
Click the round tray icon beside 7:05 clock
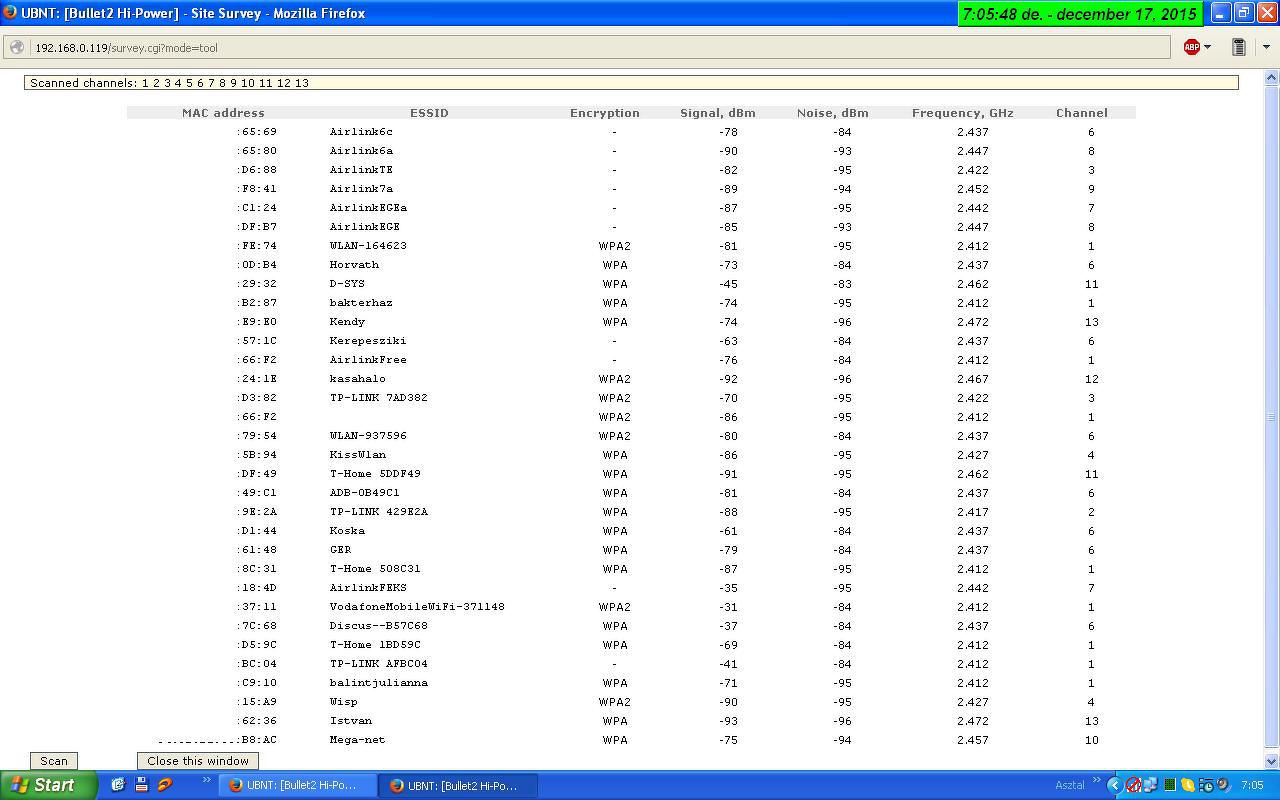1223,785
